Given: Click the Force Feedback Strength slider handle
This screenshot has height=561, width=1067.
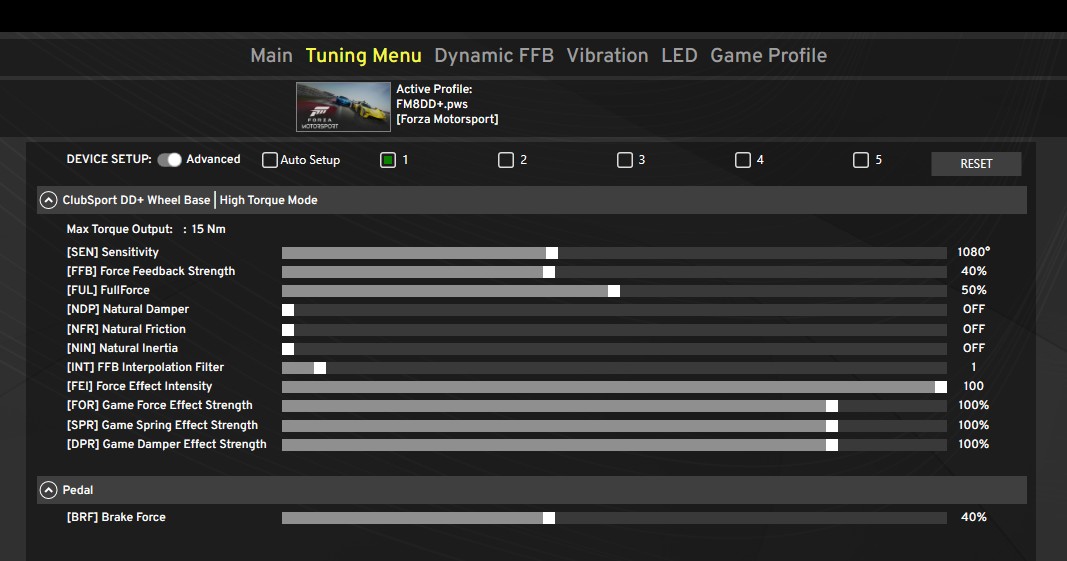Looking at the screenshot, I should (549, 272).
